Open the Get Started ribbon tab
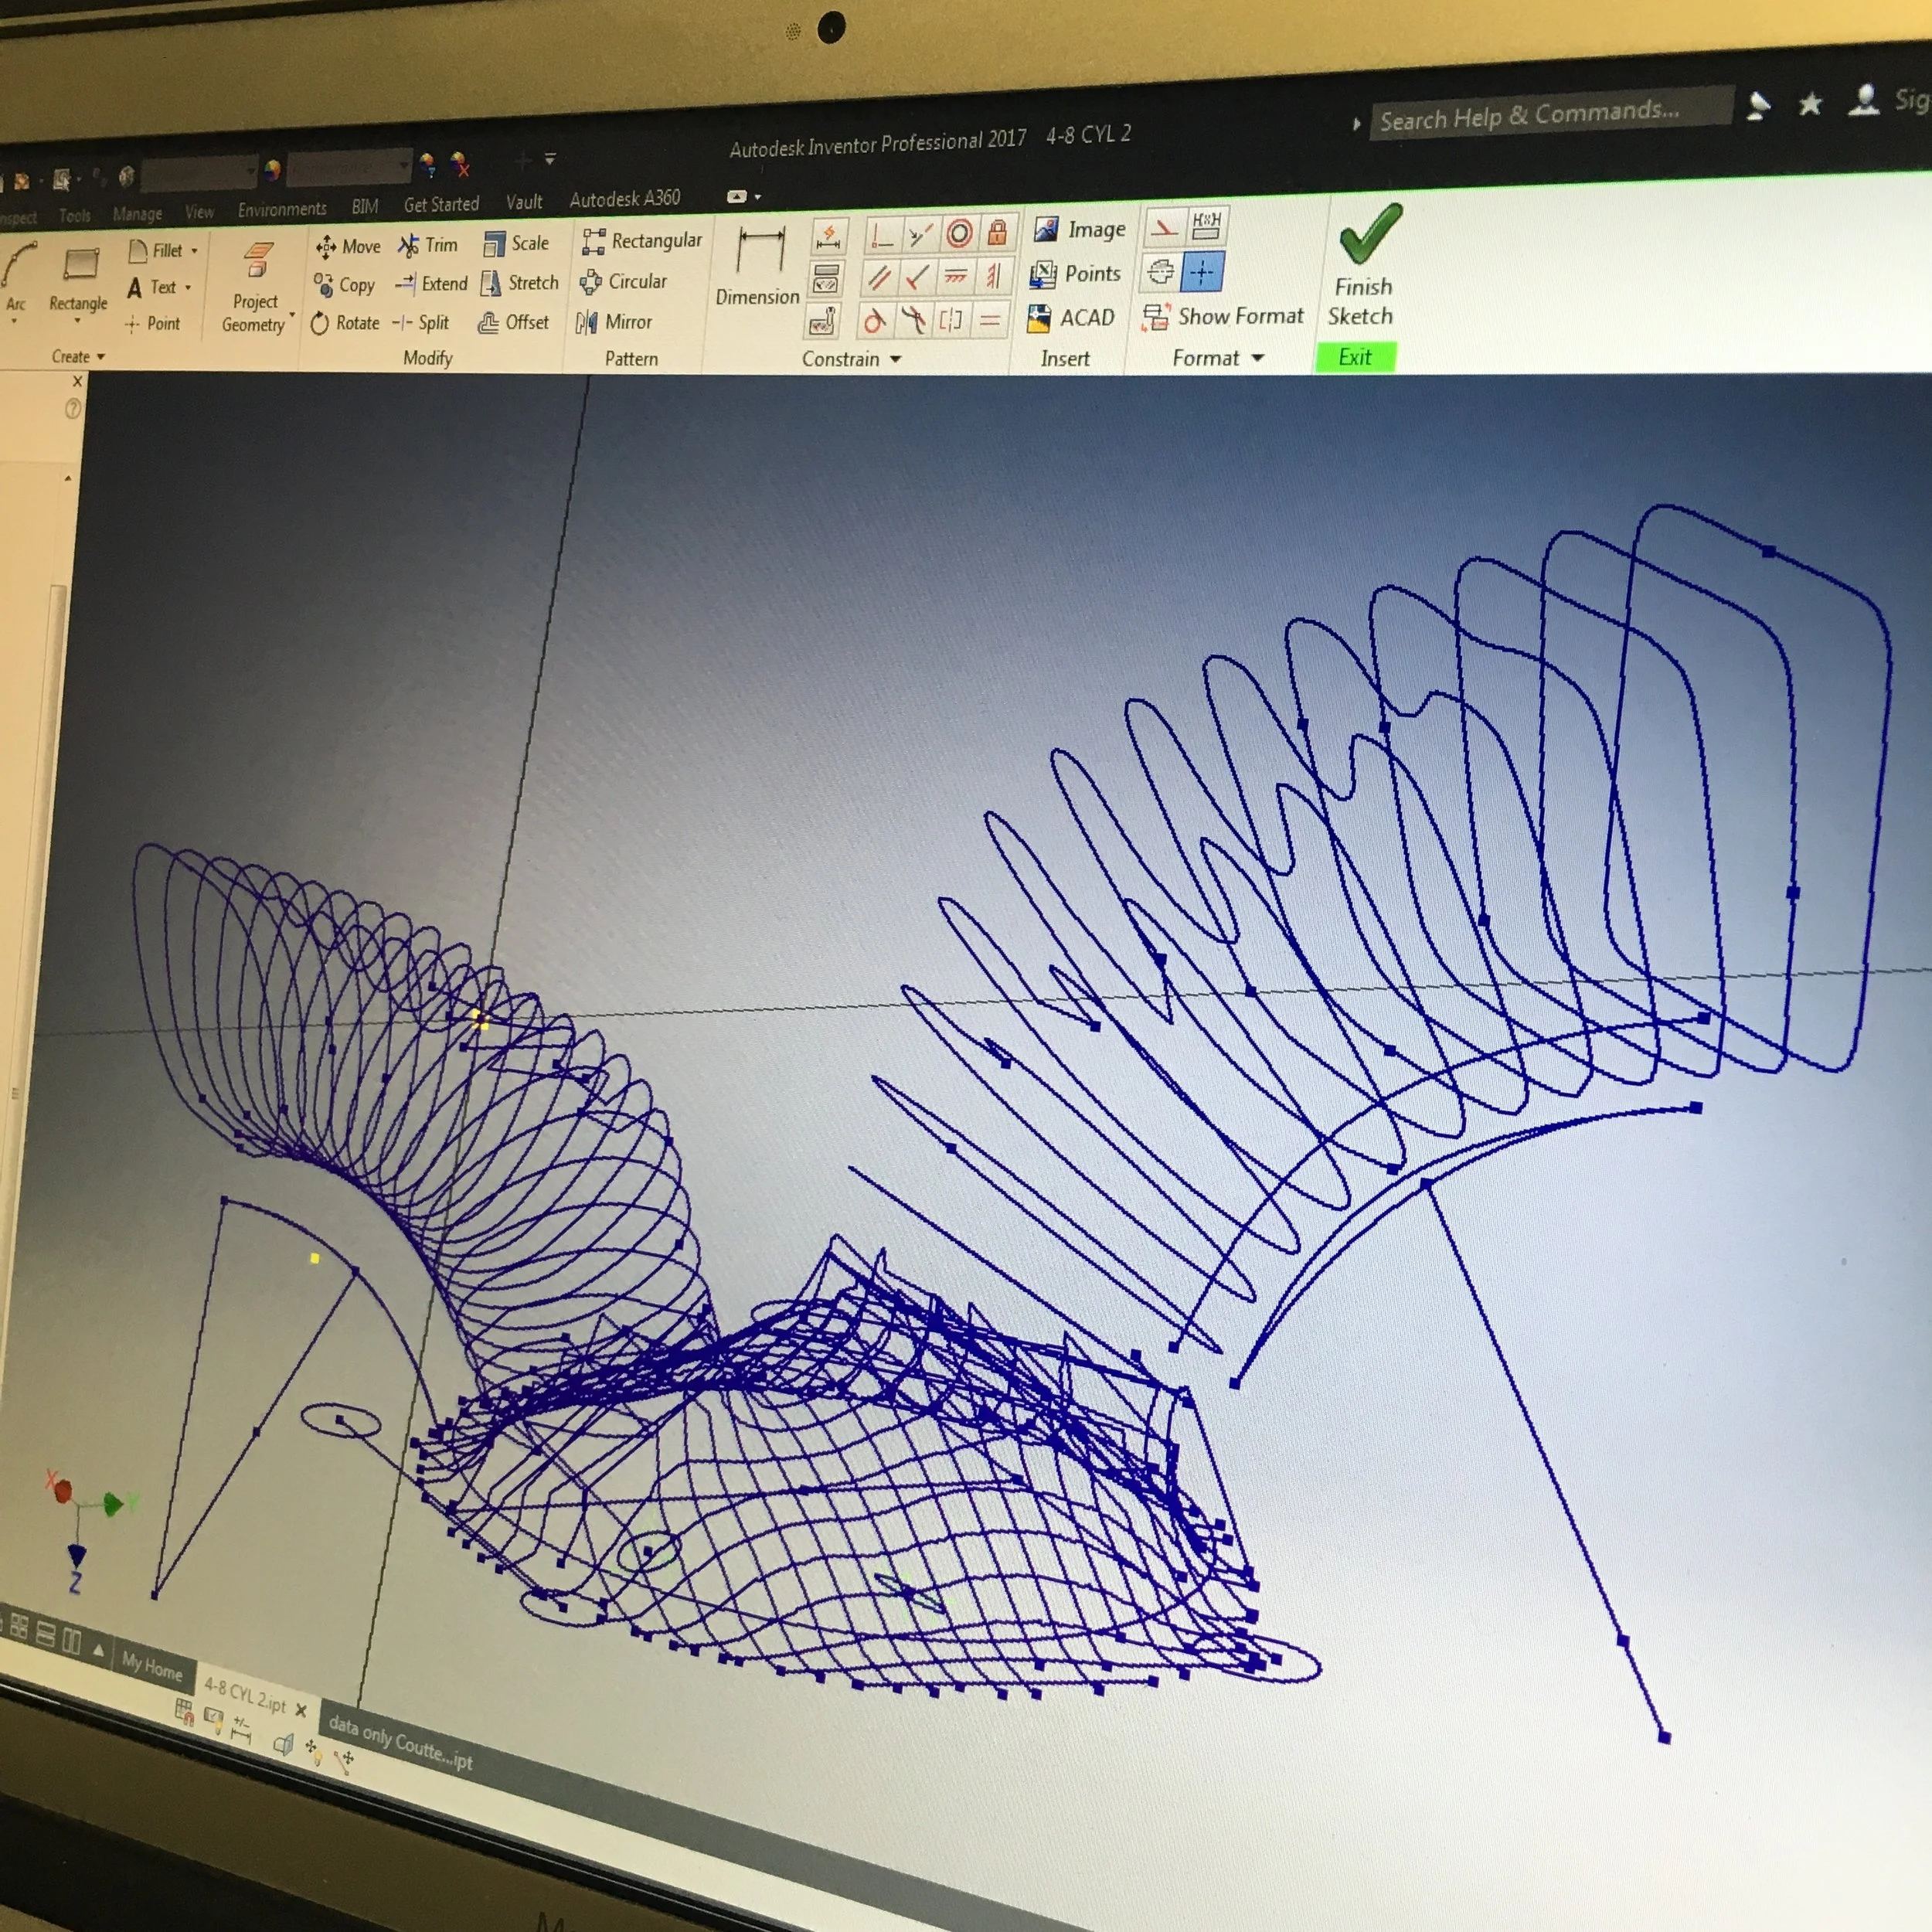This screenshot has width=1932, height=1932. (x=441, y=205)
